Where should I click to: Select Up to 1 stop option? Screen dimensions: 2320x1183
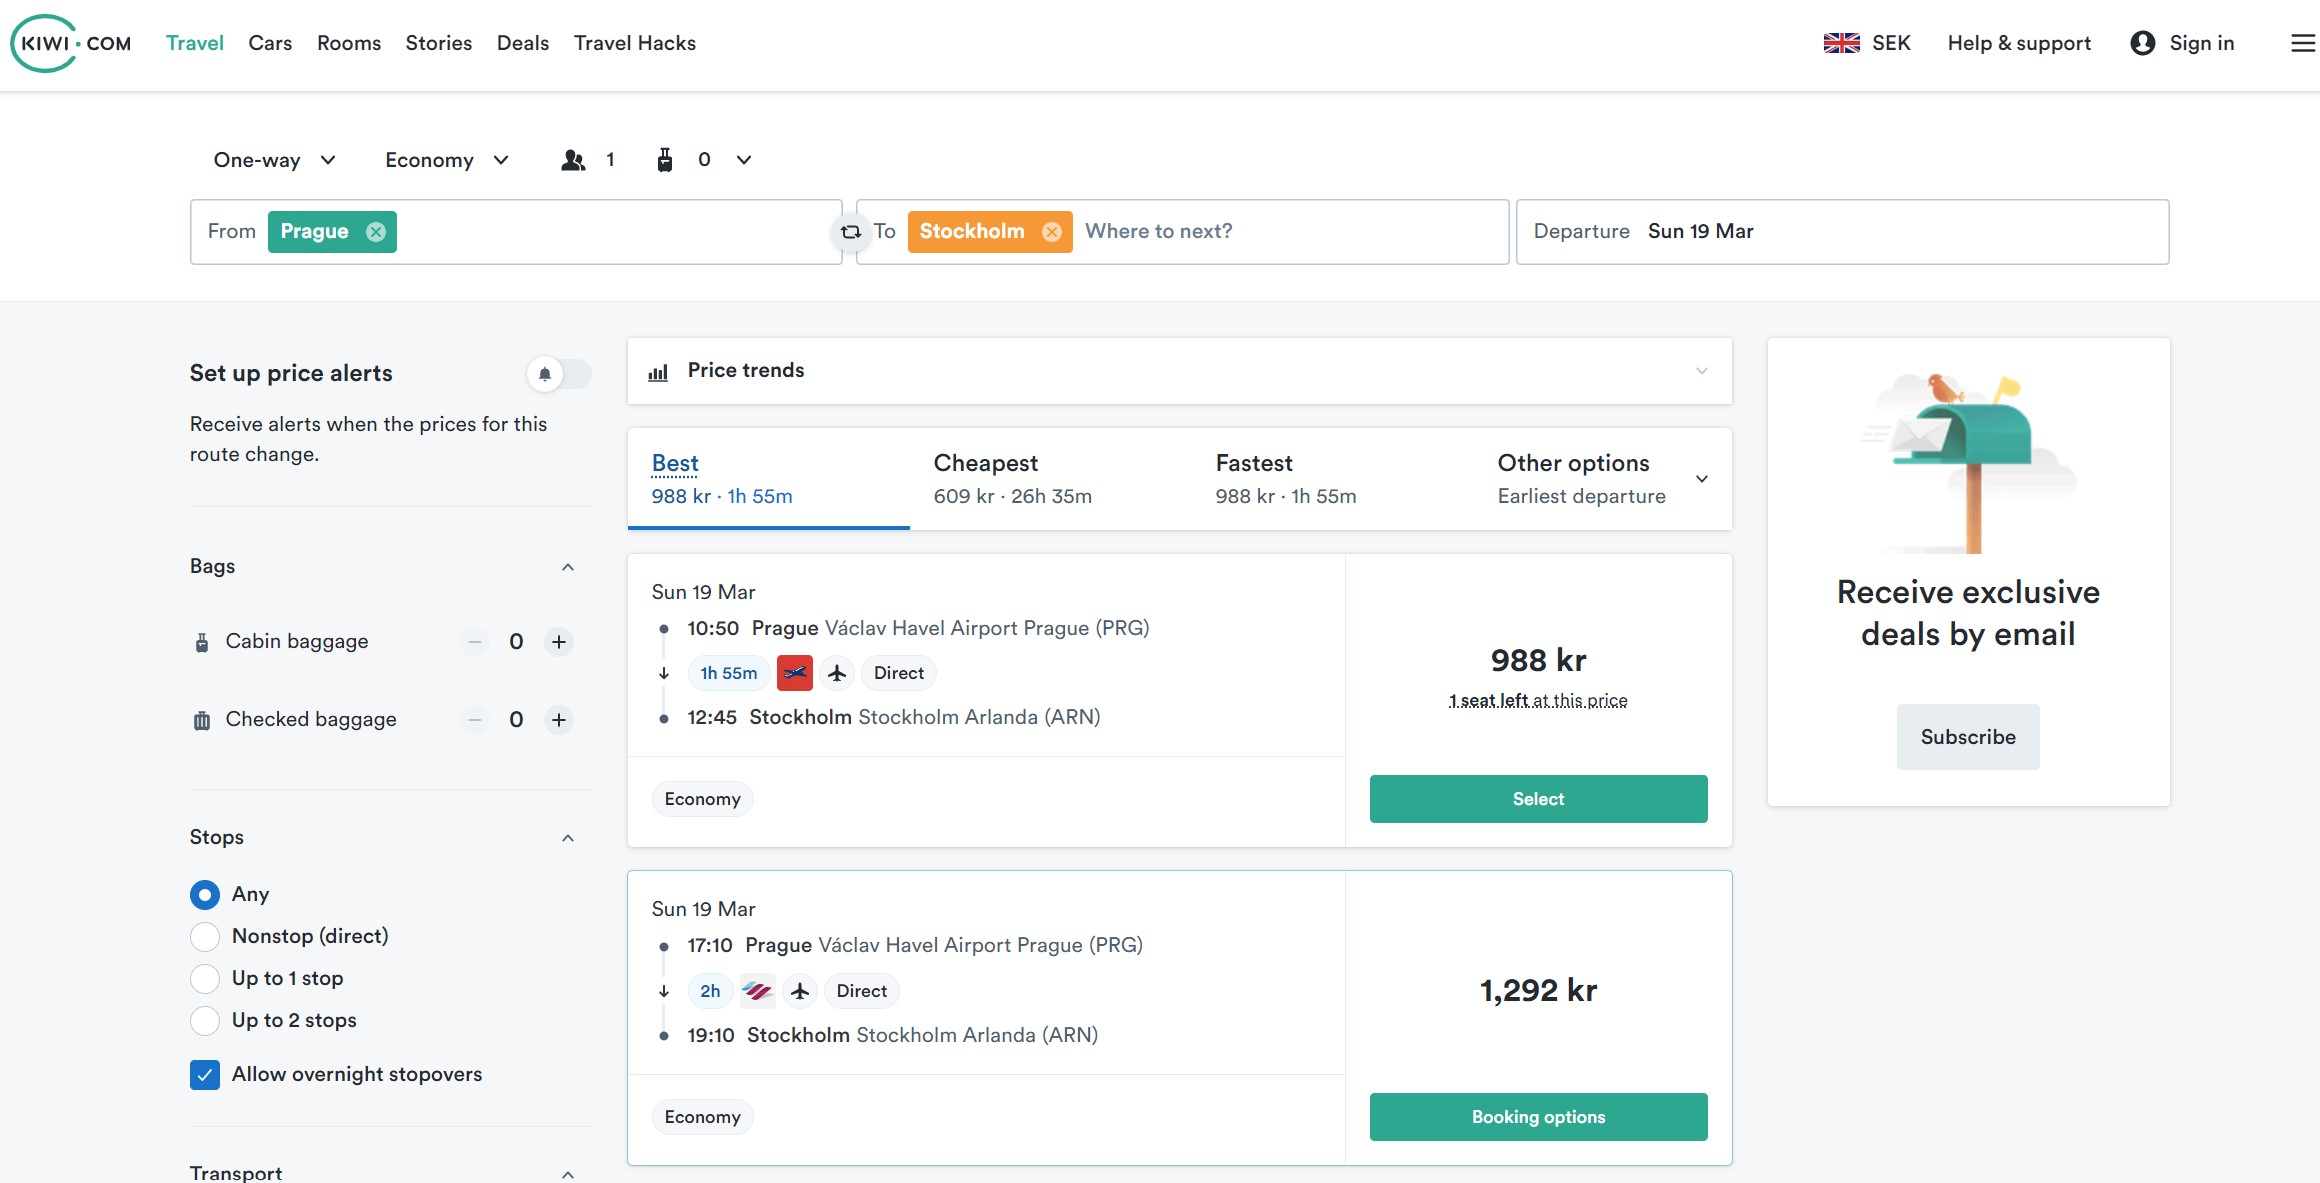coord(205,979)
